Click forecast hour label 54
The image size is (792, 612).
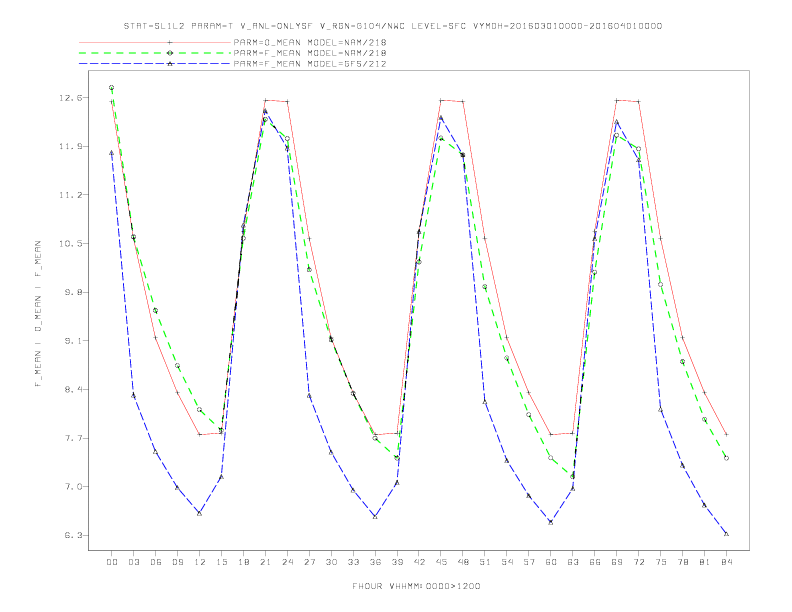coord(507,562)
